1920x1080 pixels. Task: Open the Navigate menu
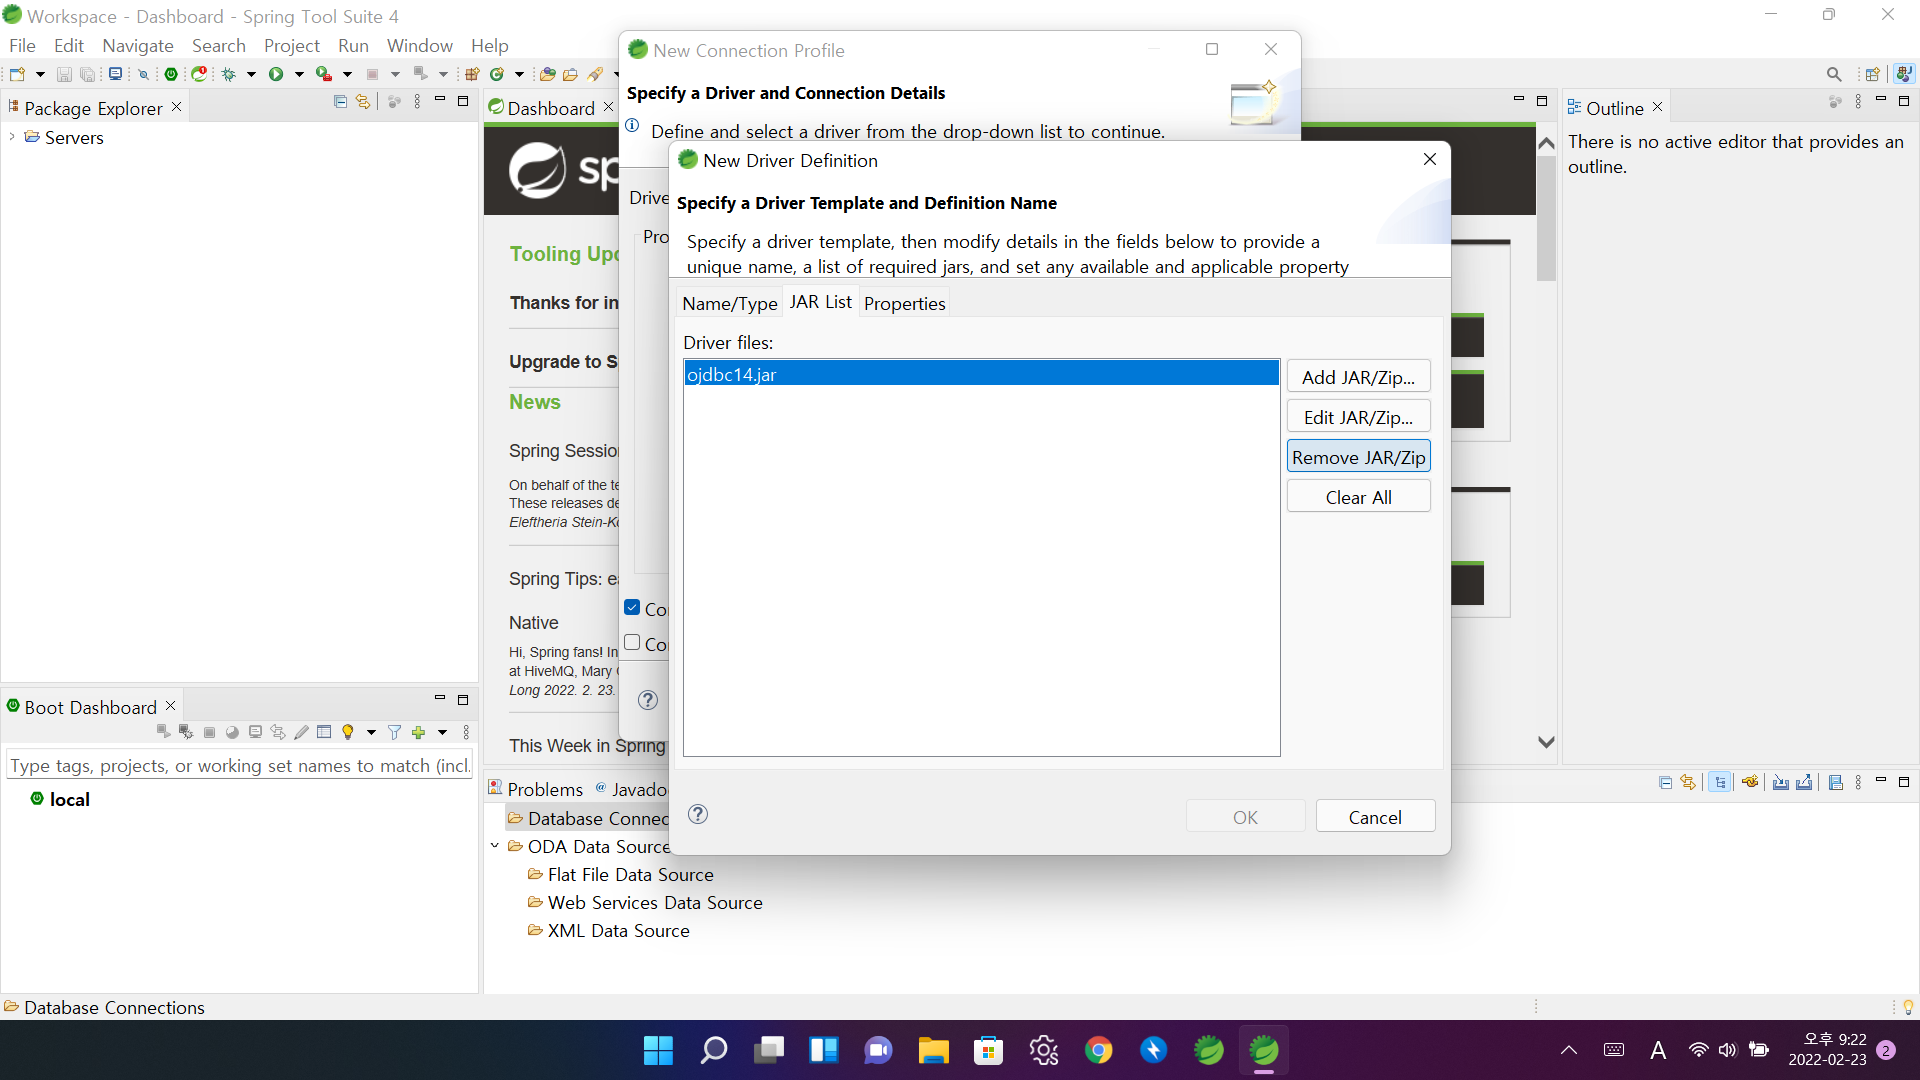(137, 45)
